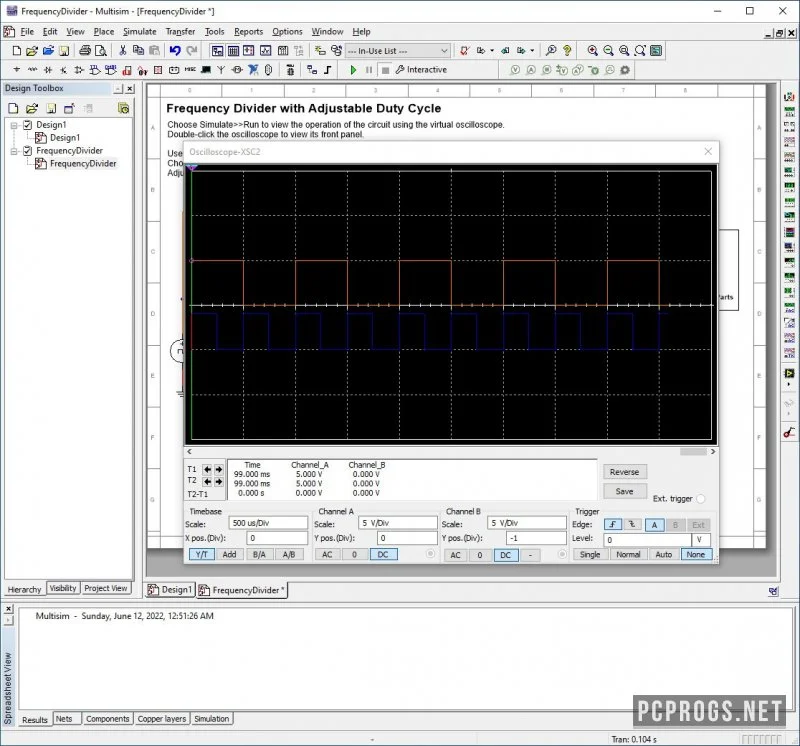The height and width of the screenshot is (746, 800).
Task: Click the trigger Single button
Action: coord(590,554)
